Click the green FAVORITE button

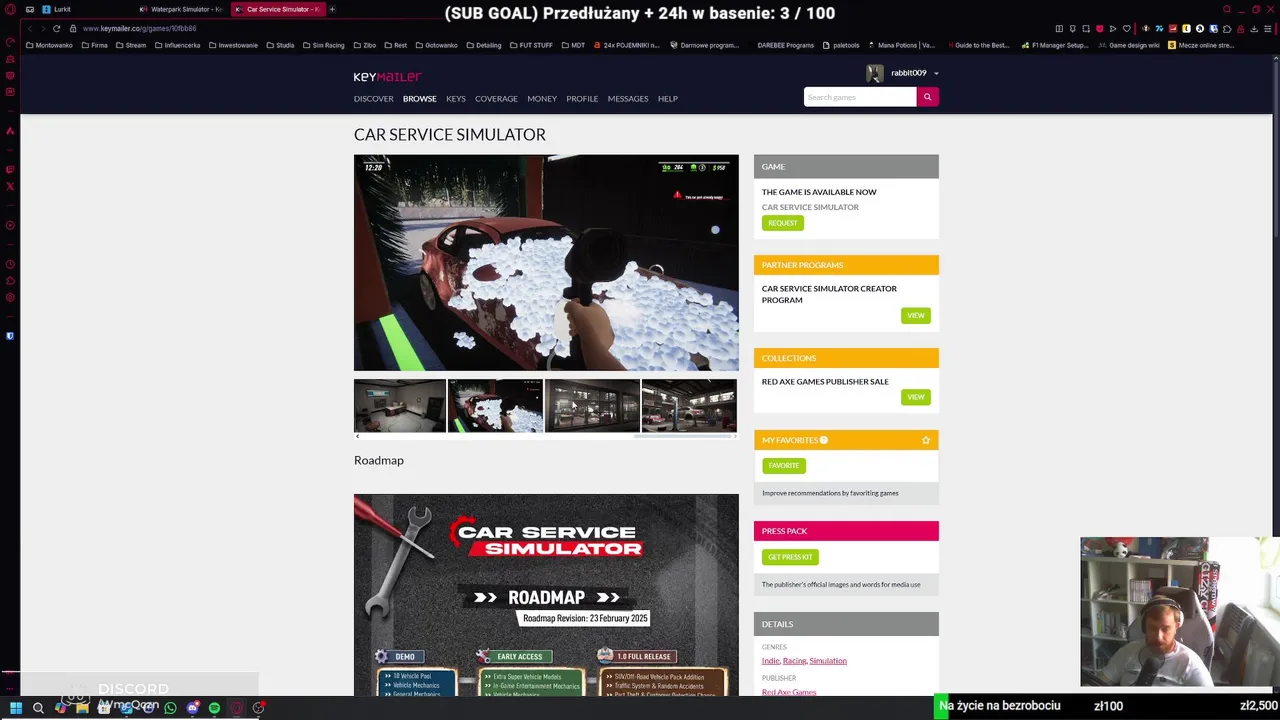coord(784,466)
